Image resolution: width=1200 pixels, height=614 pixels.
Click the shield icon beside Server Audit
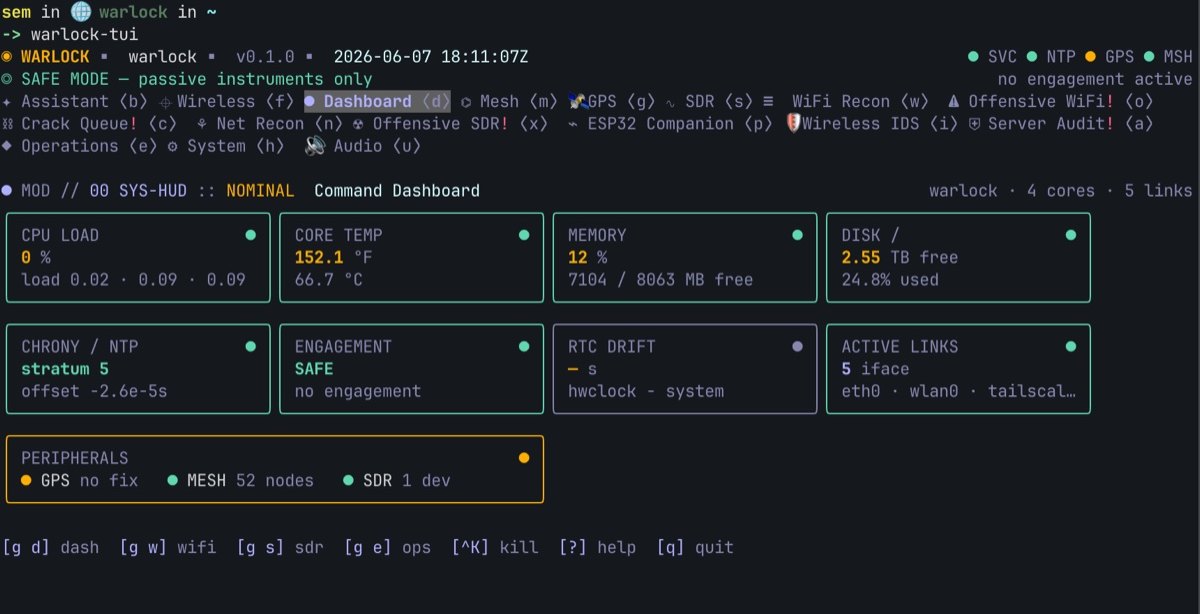pyautogui.click(x=974, y=124)
